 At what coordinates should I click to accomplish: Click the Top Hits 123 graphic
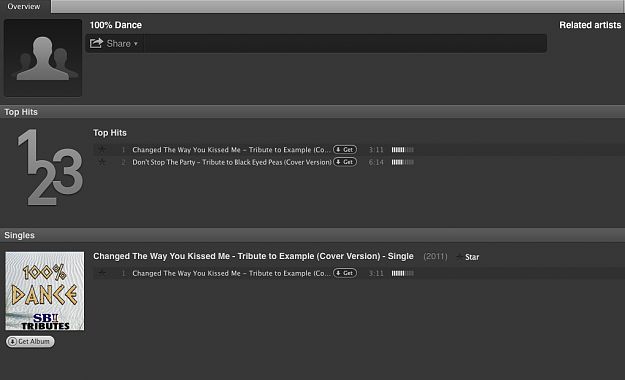(49, 167)
